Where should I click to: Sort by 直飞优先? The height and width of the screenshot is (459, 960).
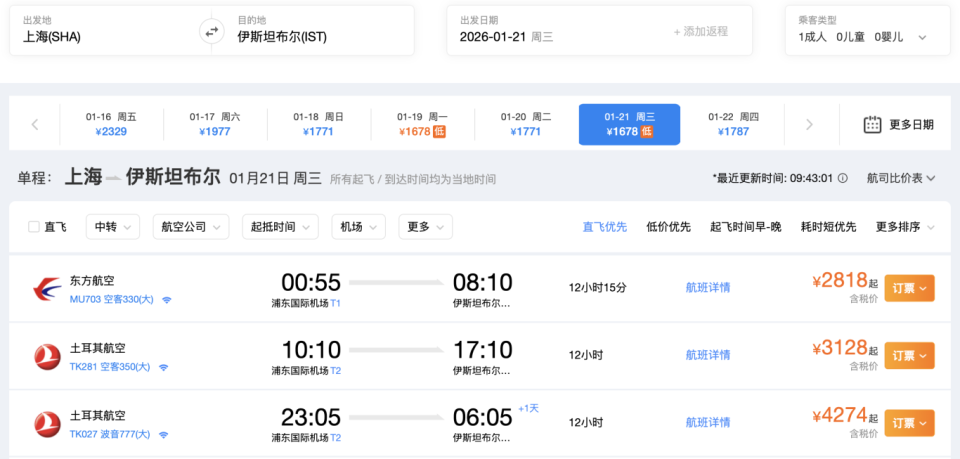pos(605,227)
